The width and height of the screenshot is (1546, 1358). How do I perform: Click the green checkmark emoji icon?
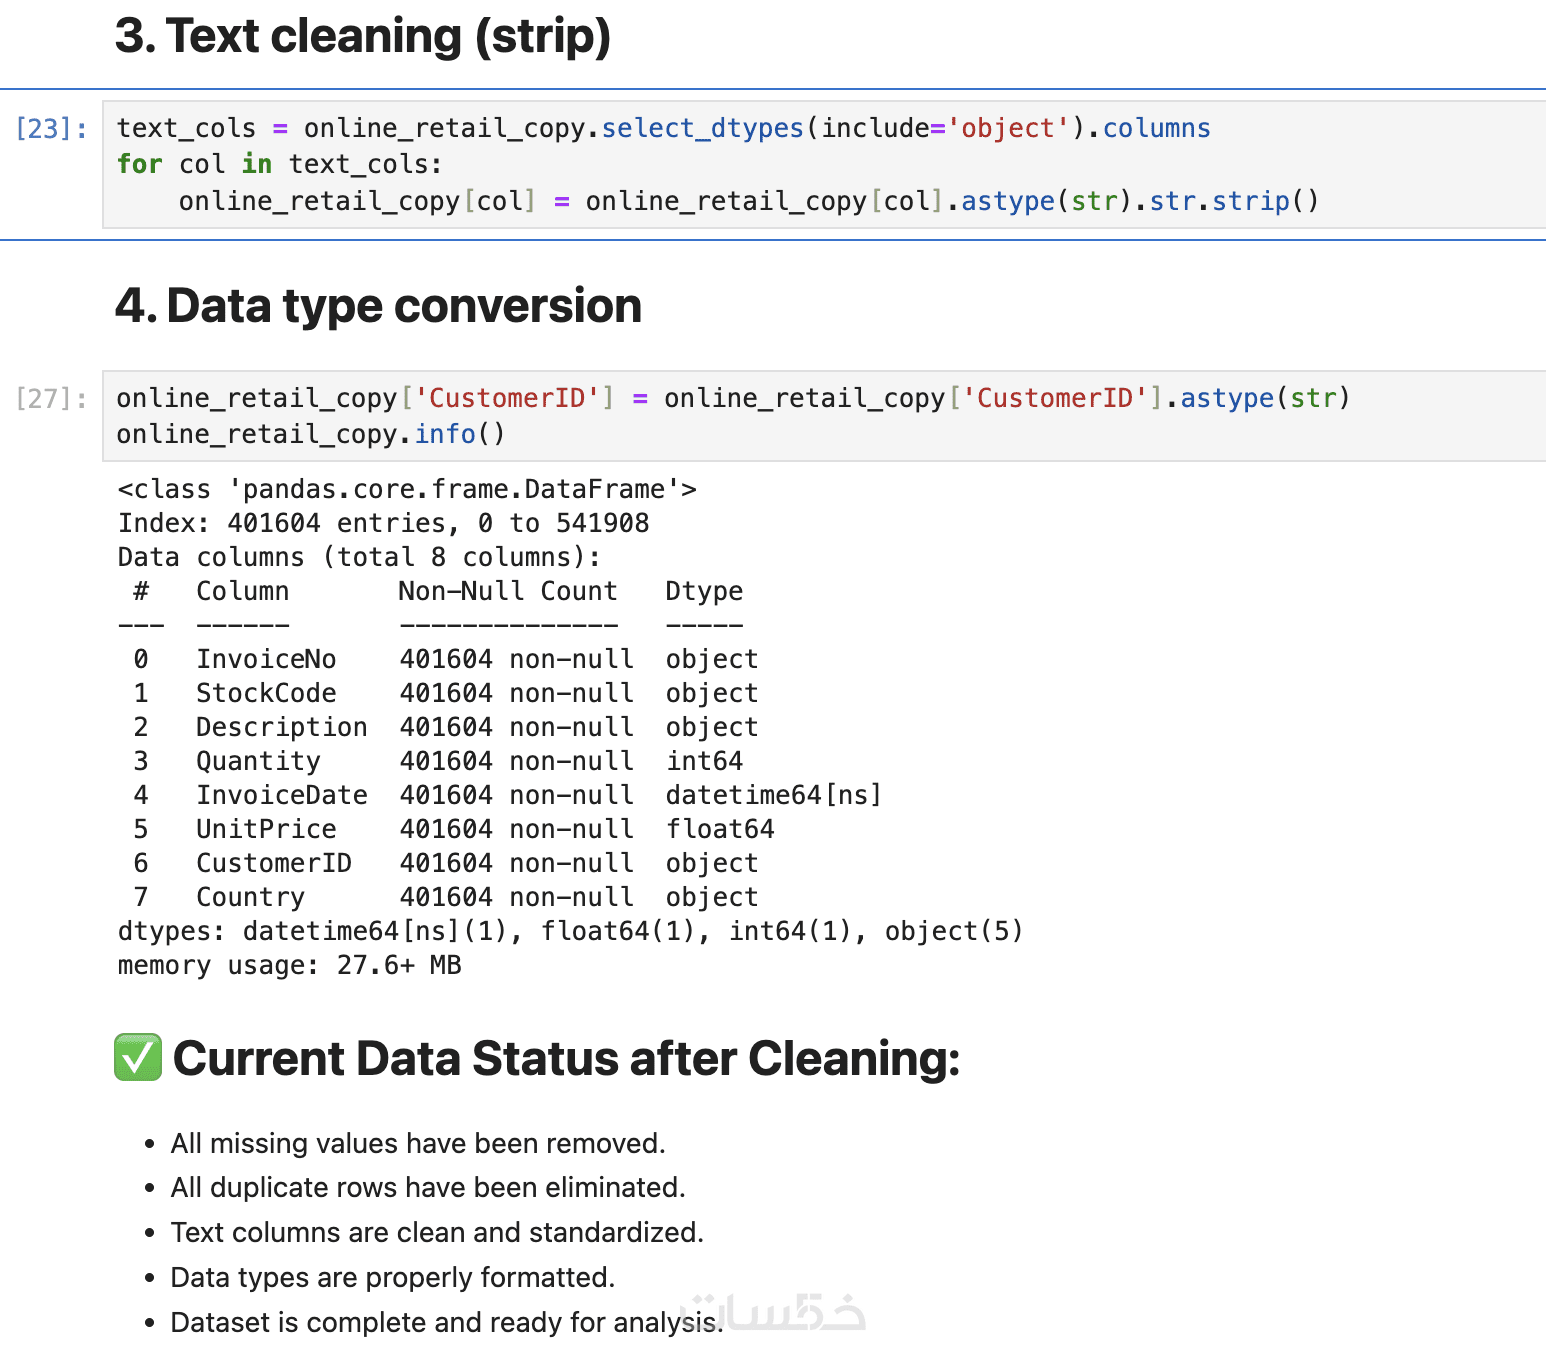(x=138, y=1058)
